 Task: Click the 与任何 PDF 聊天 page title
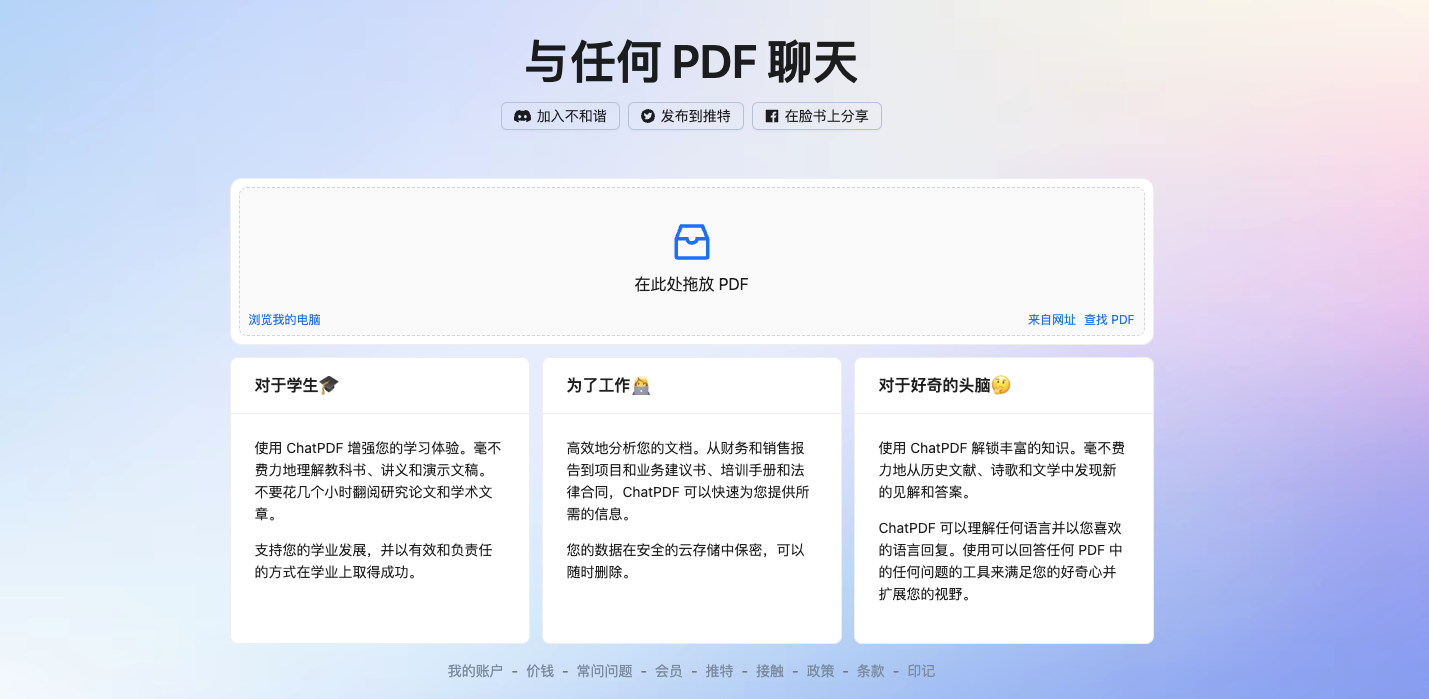[692, 62]
